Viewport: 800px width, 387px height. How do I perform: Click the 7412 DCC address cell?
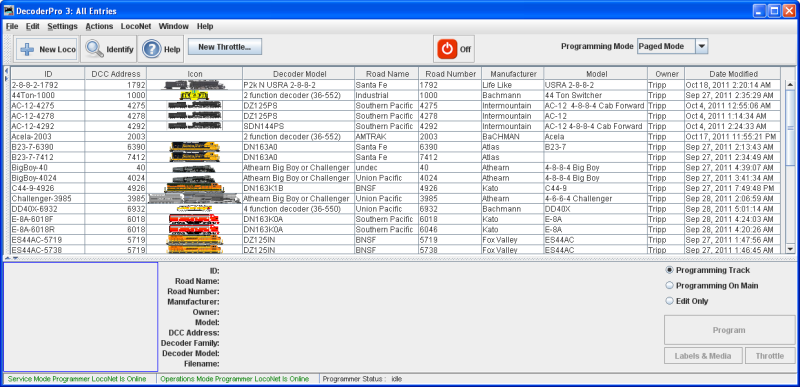pyautogui.click(x=116, y=157)
